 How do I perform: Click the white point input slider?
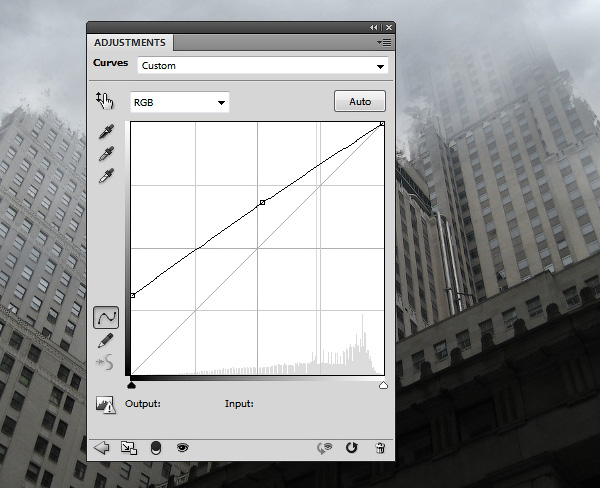tap(382, 384)
